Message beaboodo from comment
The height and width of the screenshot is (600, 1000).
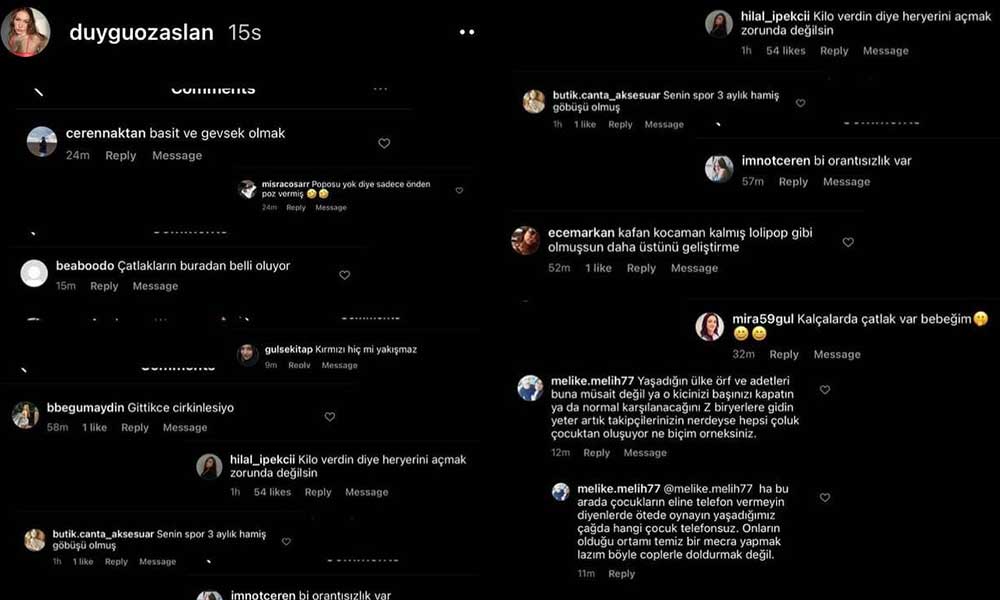[156, 286]
